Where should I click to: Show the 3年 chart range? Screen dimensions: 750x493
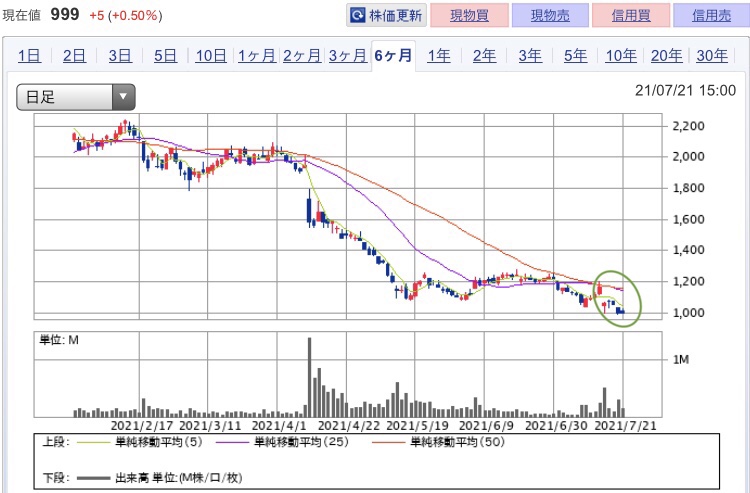[x=530, y=56]
